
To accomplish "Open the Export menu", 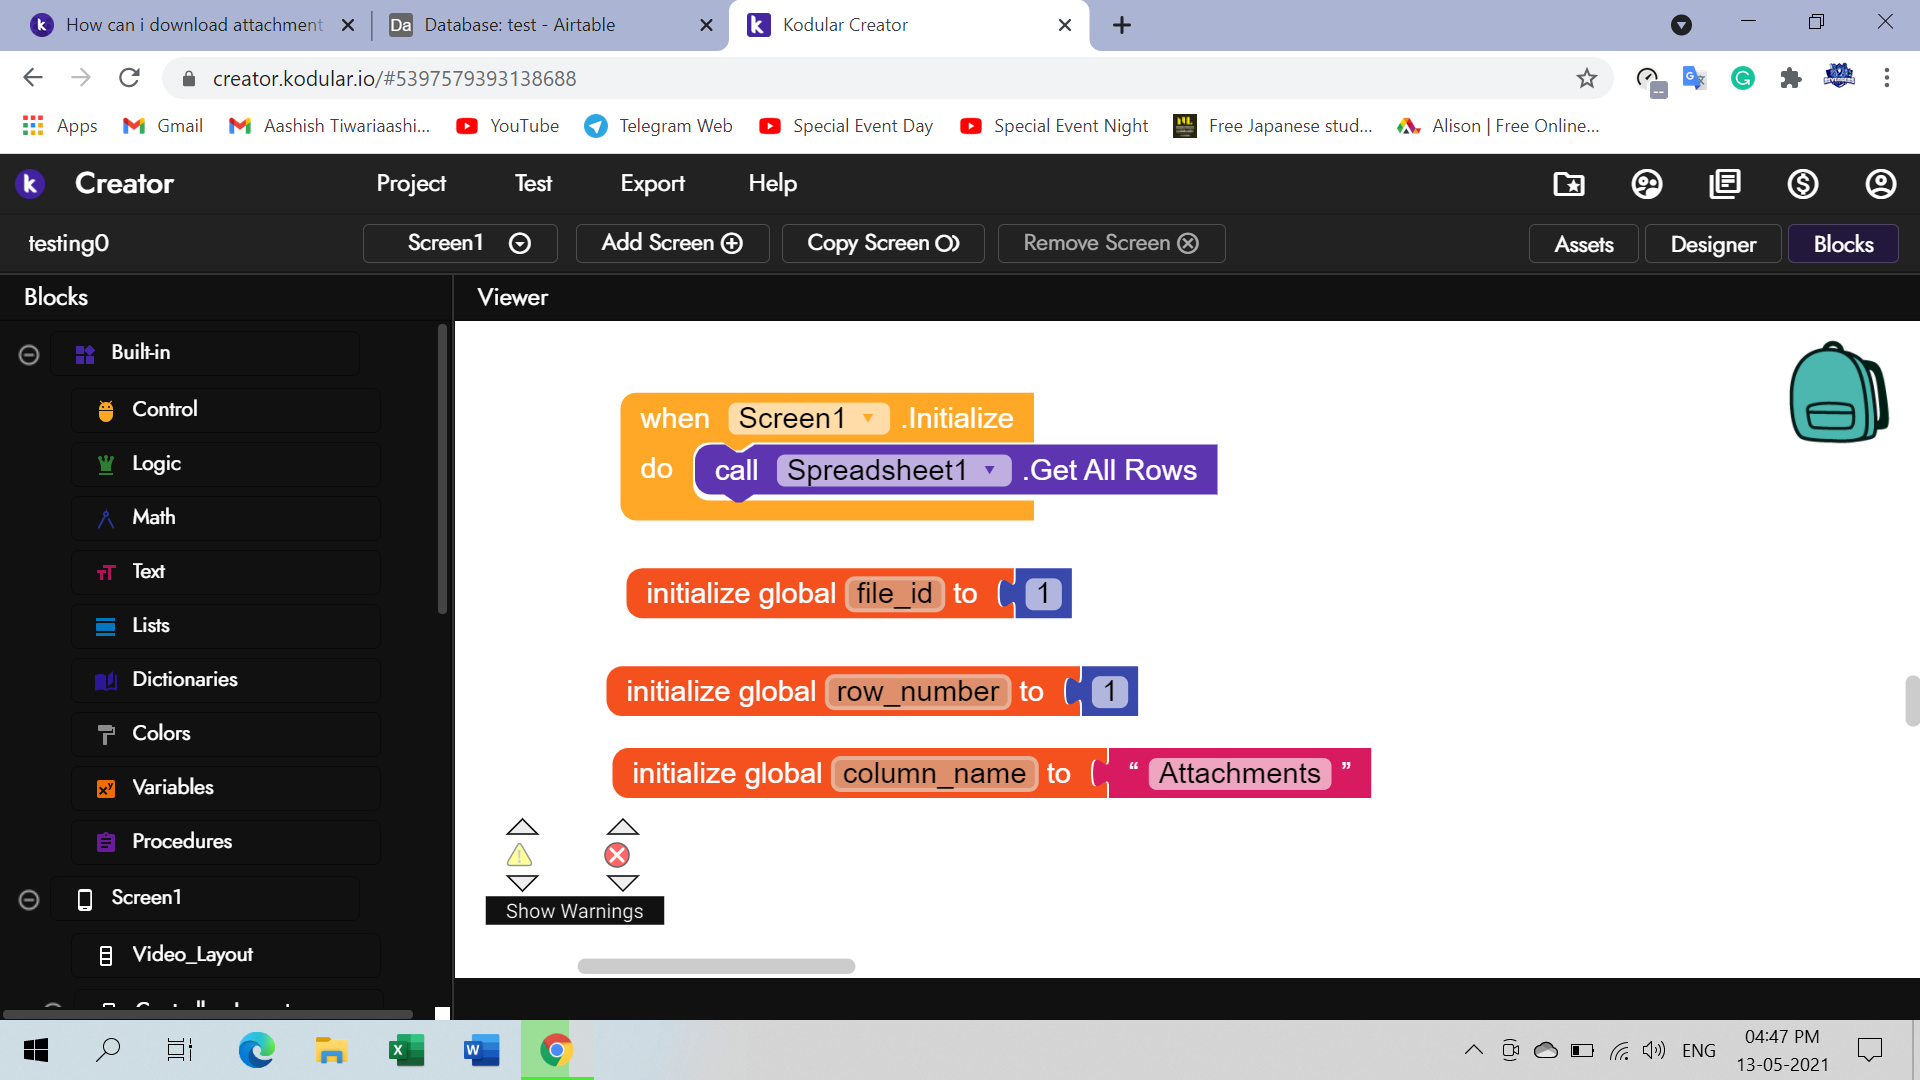I will (652, 184).
